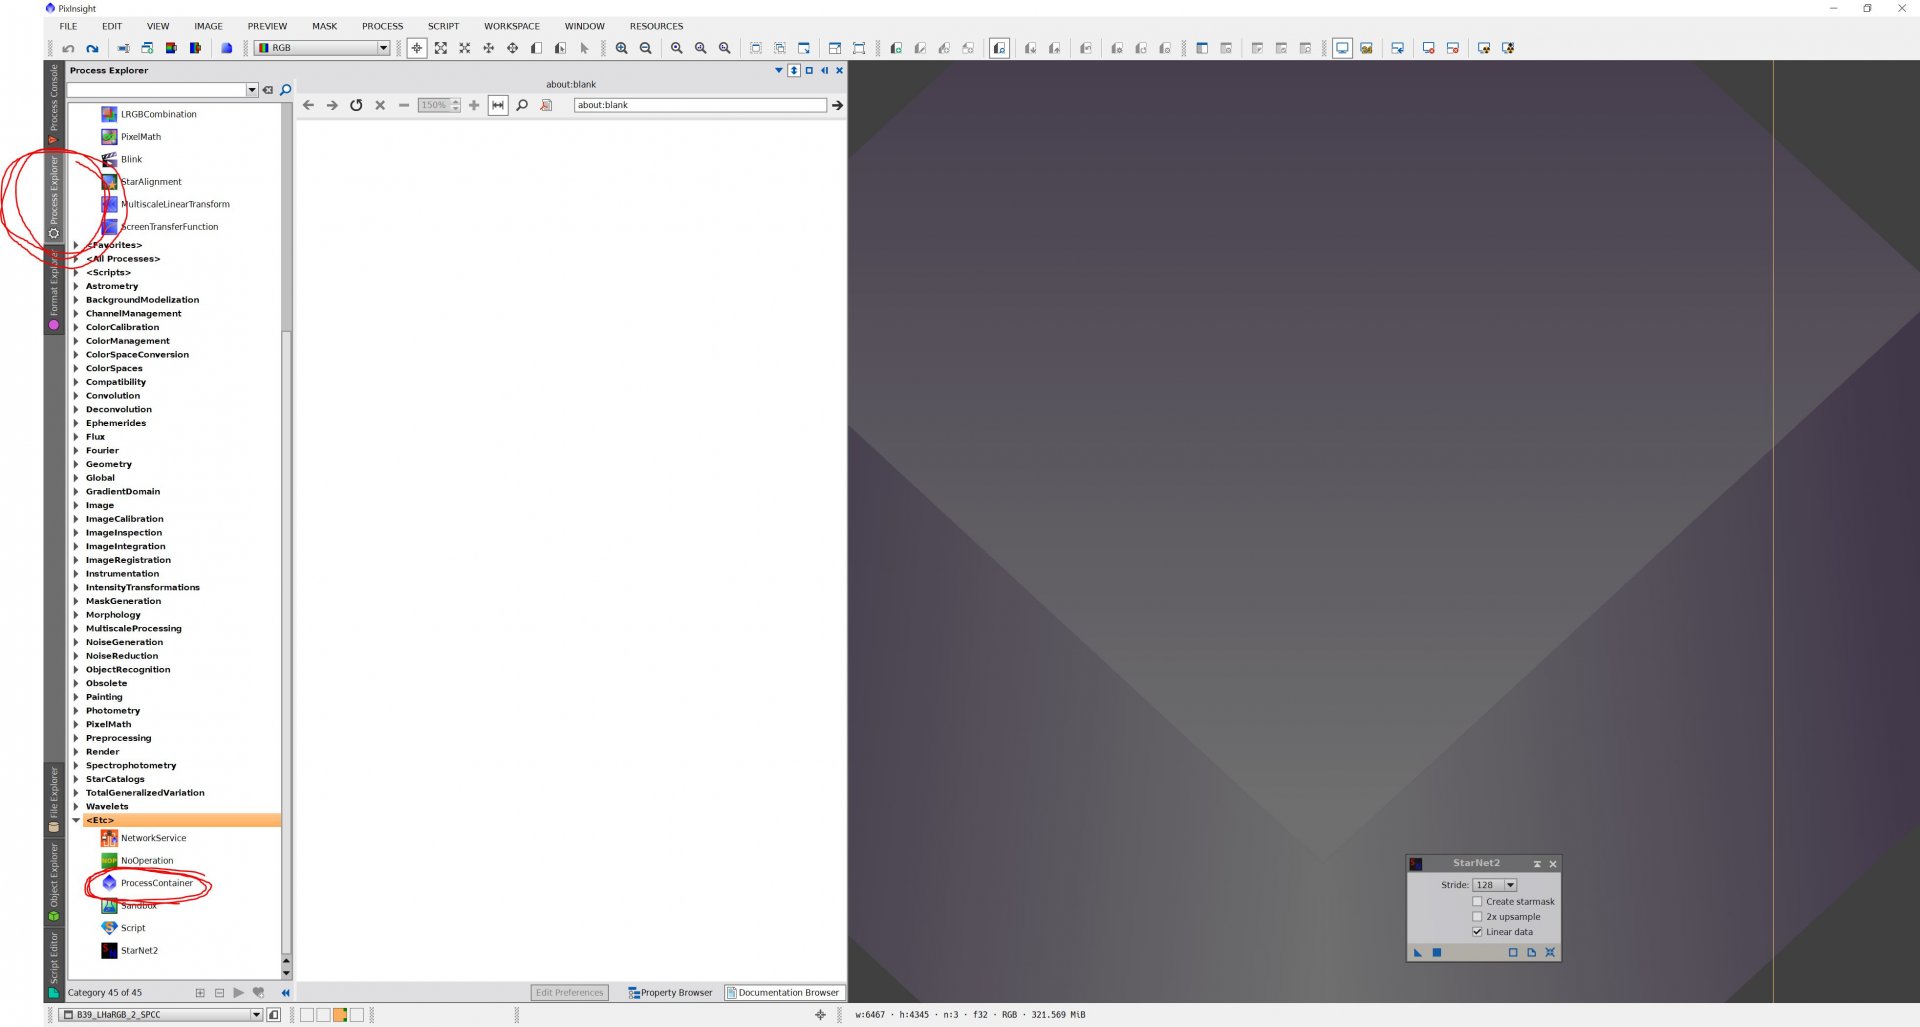Open the PROCESS menu
Viewport: 1920px width, 1027px height.
[383, 26]
